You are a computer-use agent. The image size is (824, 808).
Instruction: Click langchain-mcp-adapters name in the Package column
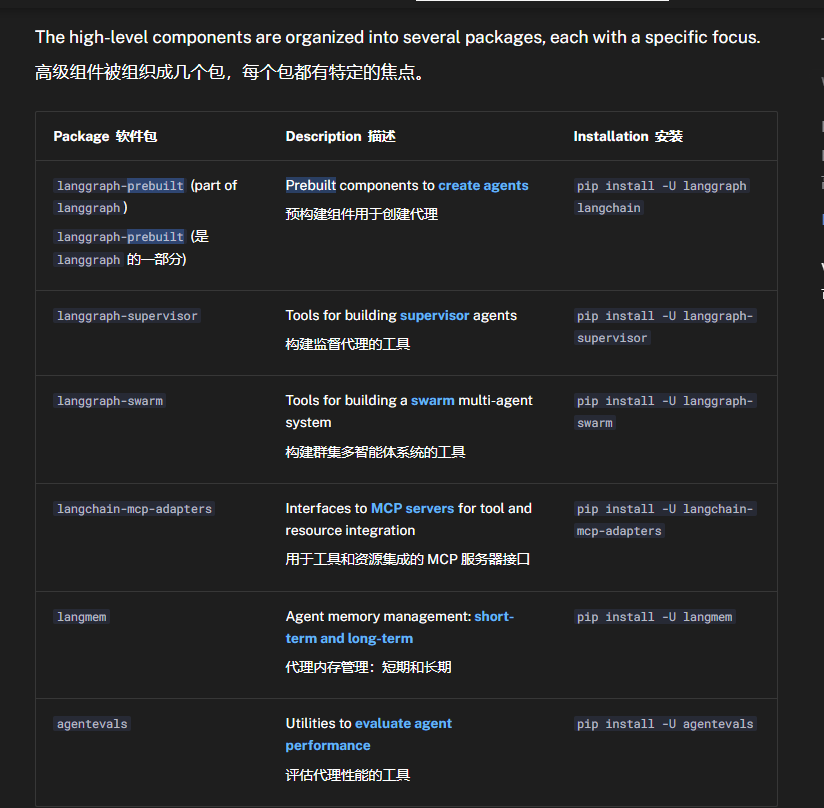134,509
